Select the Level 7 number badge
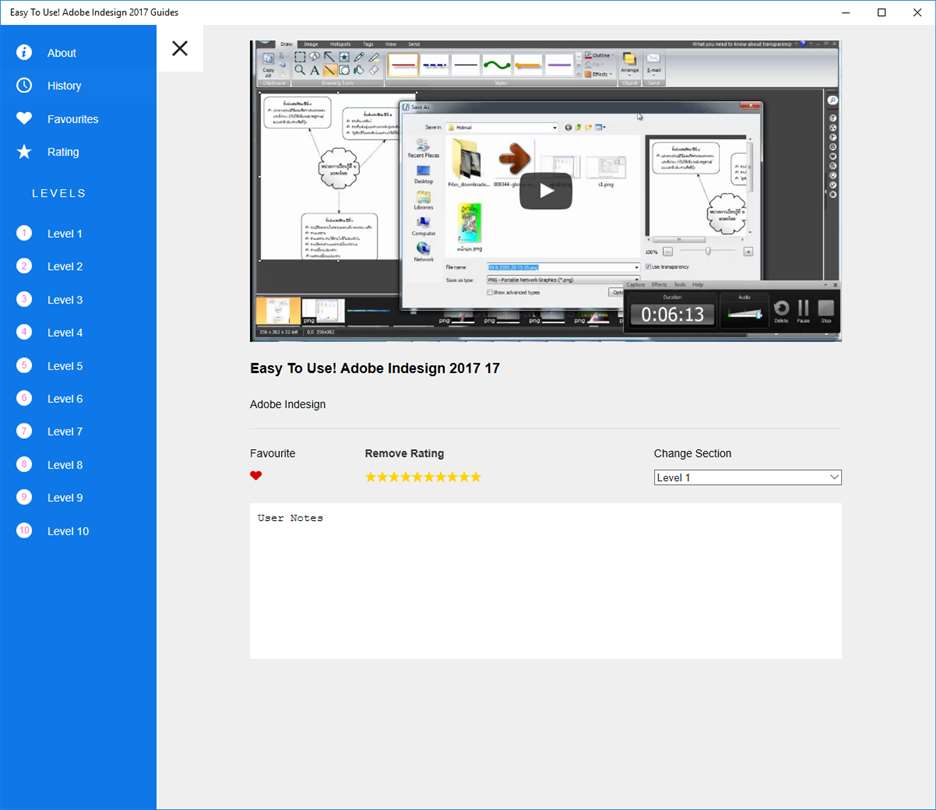 click(24, 431)
